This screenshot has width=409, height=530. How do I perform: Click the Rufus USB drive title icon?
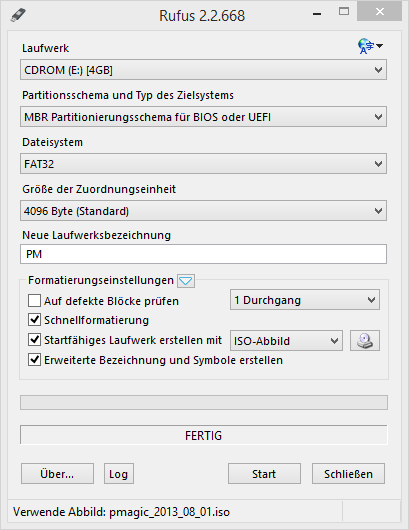click(18, 15)
